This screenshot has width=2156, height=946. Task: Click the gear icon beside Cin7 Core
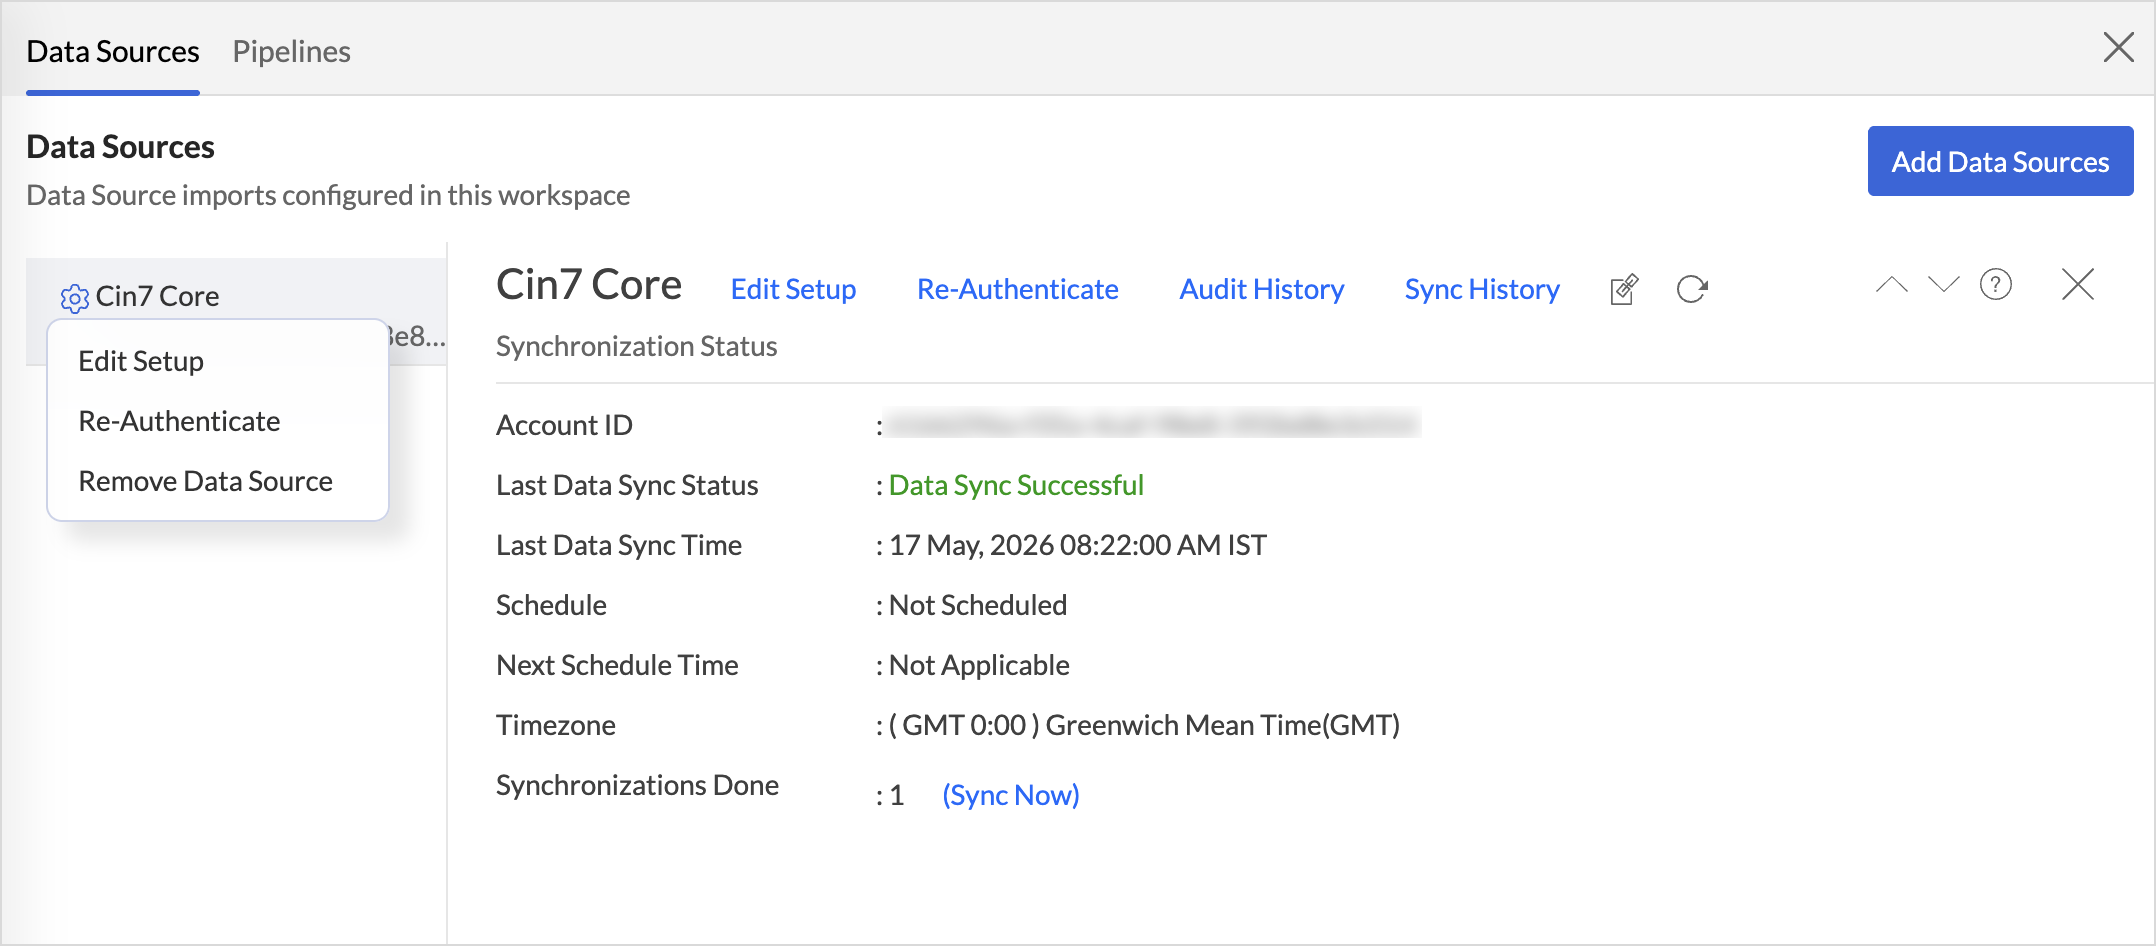74,298
